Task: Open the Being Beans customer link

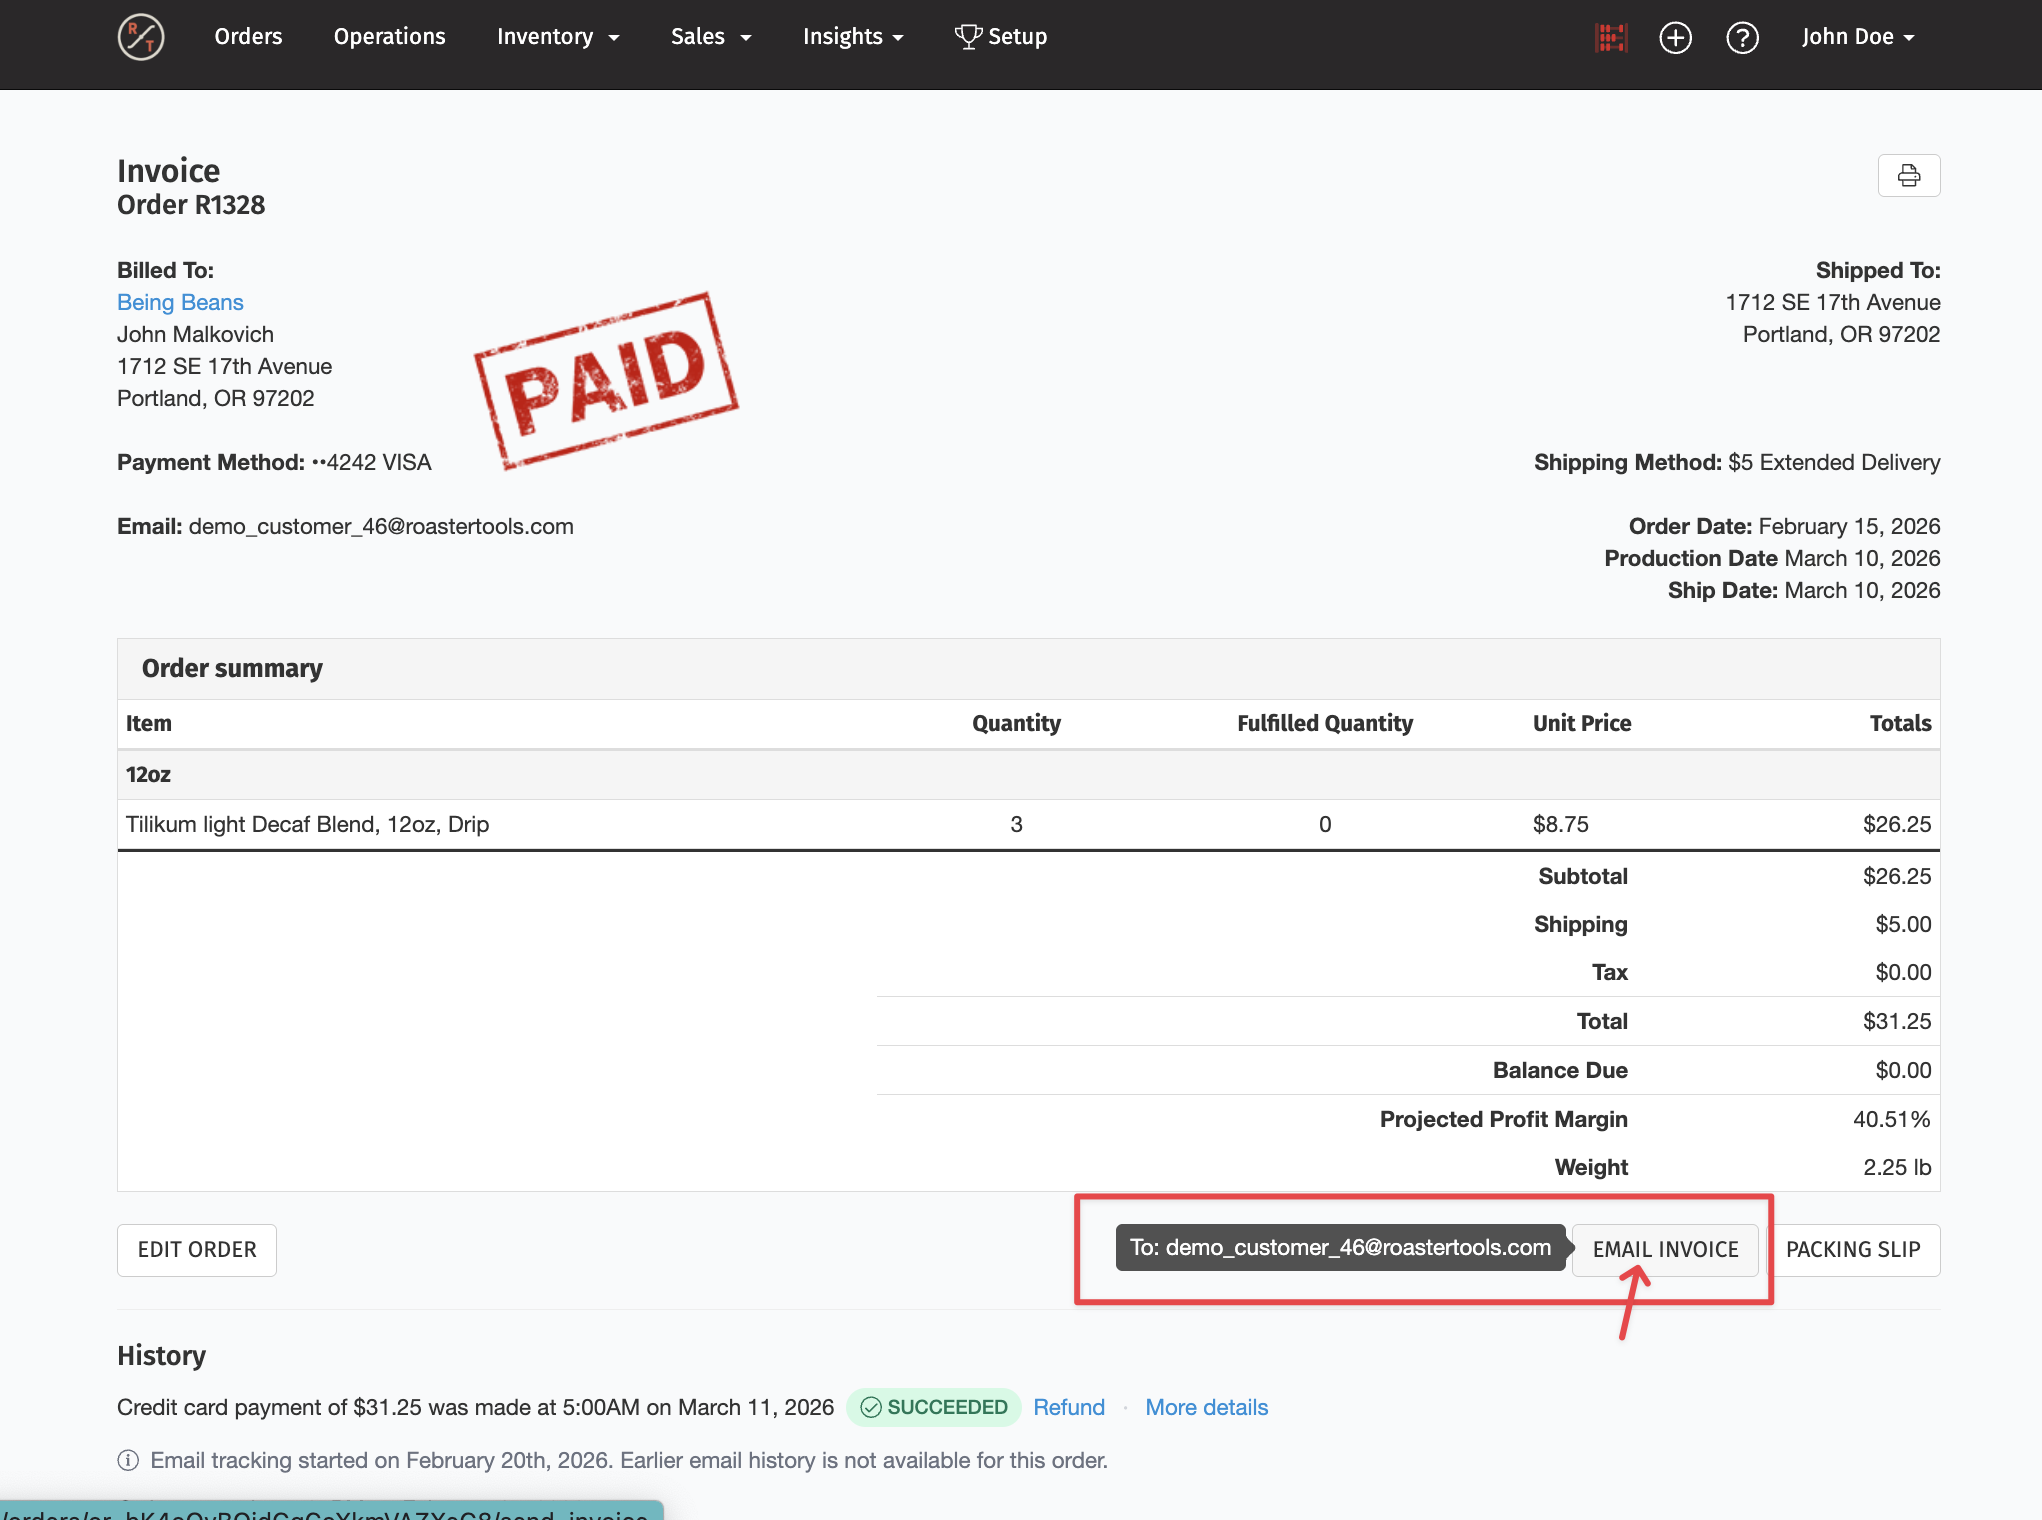Action: coord(180,302)
